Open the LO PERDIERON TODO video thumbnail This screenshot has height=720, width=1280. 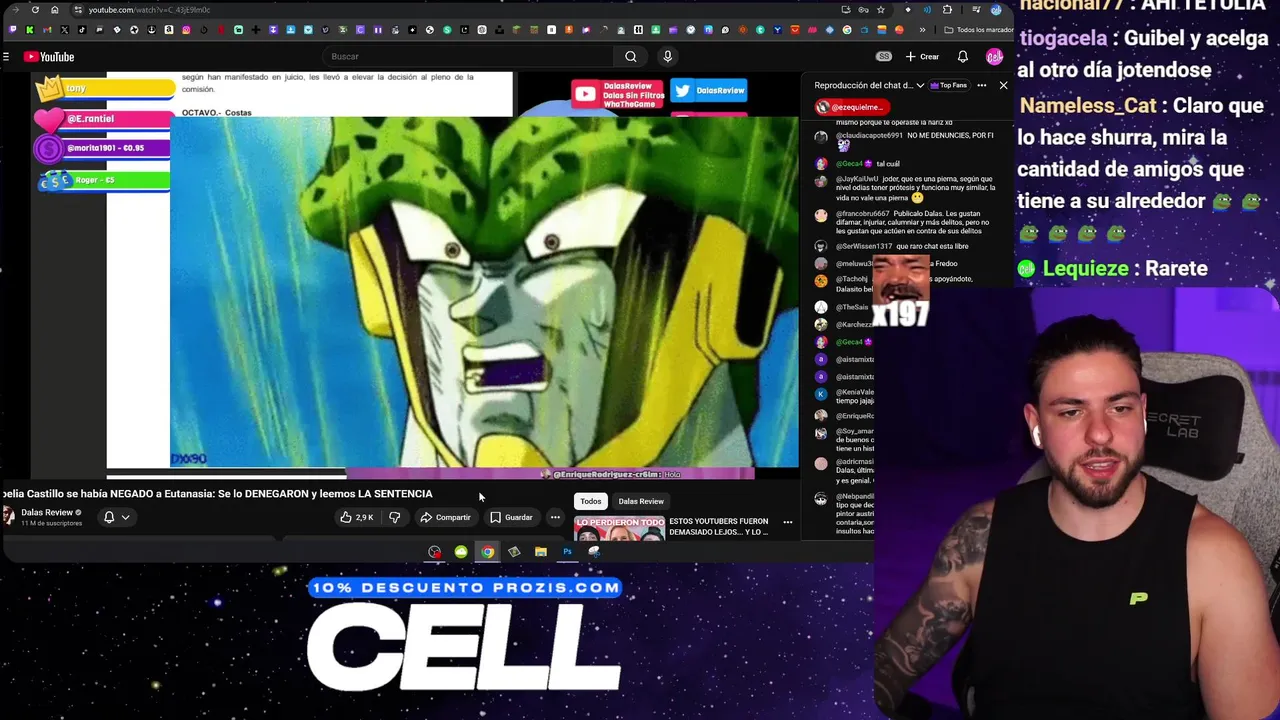pyautogui.click(x=619, y=528)
